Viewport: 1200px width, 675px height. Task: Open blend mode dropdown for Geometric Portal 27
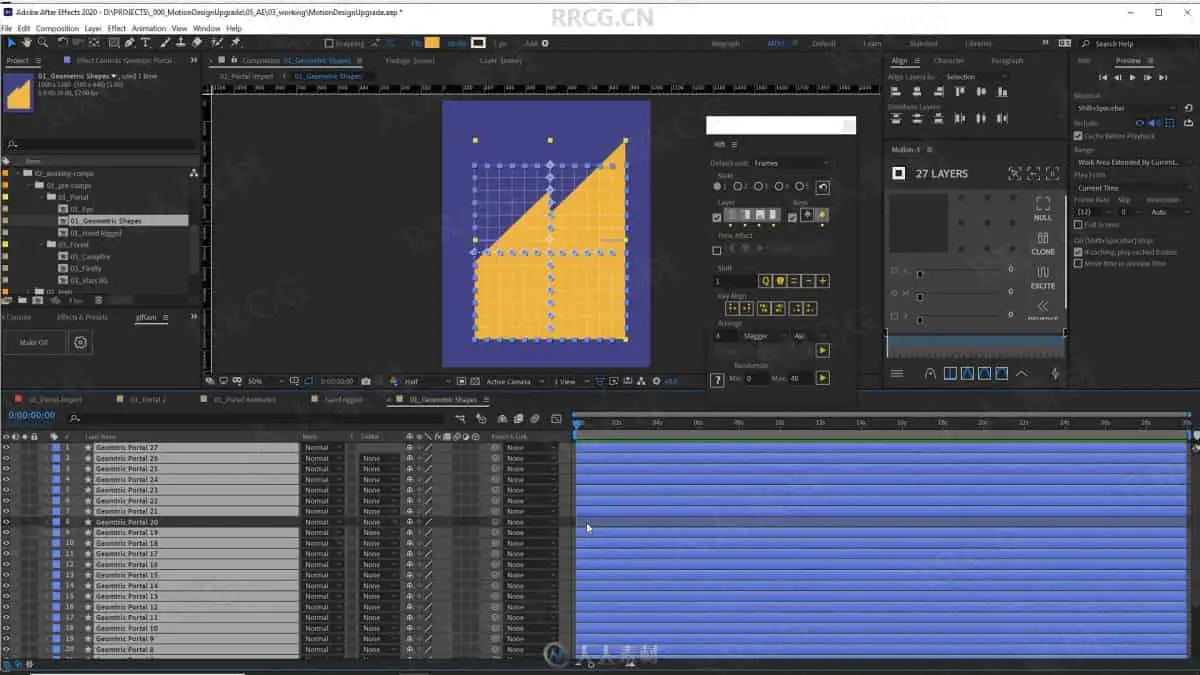coord(322,448)
